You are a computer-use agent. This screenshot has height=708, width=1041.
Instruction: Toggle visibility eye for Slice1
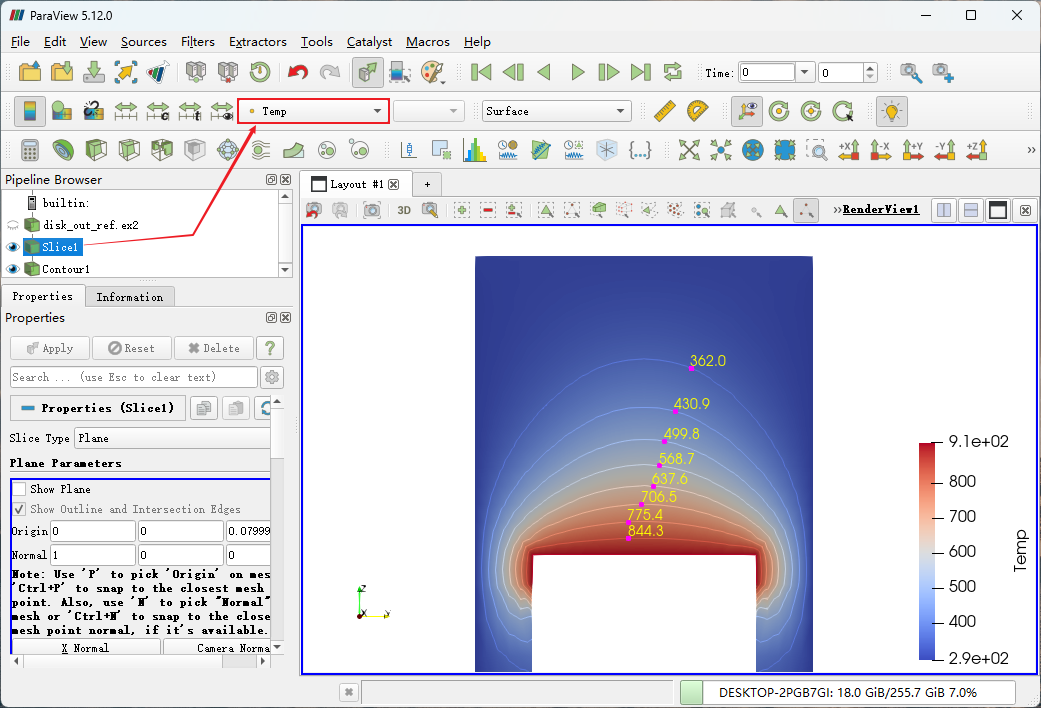click(x=13, y=247)
